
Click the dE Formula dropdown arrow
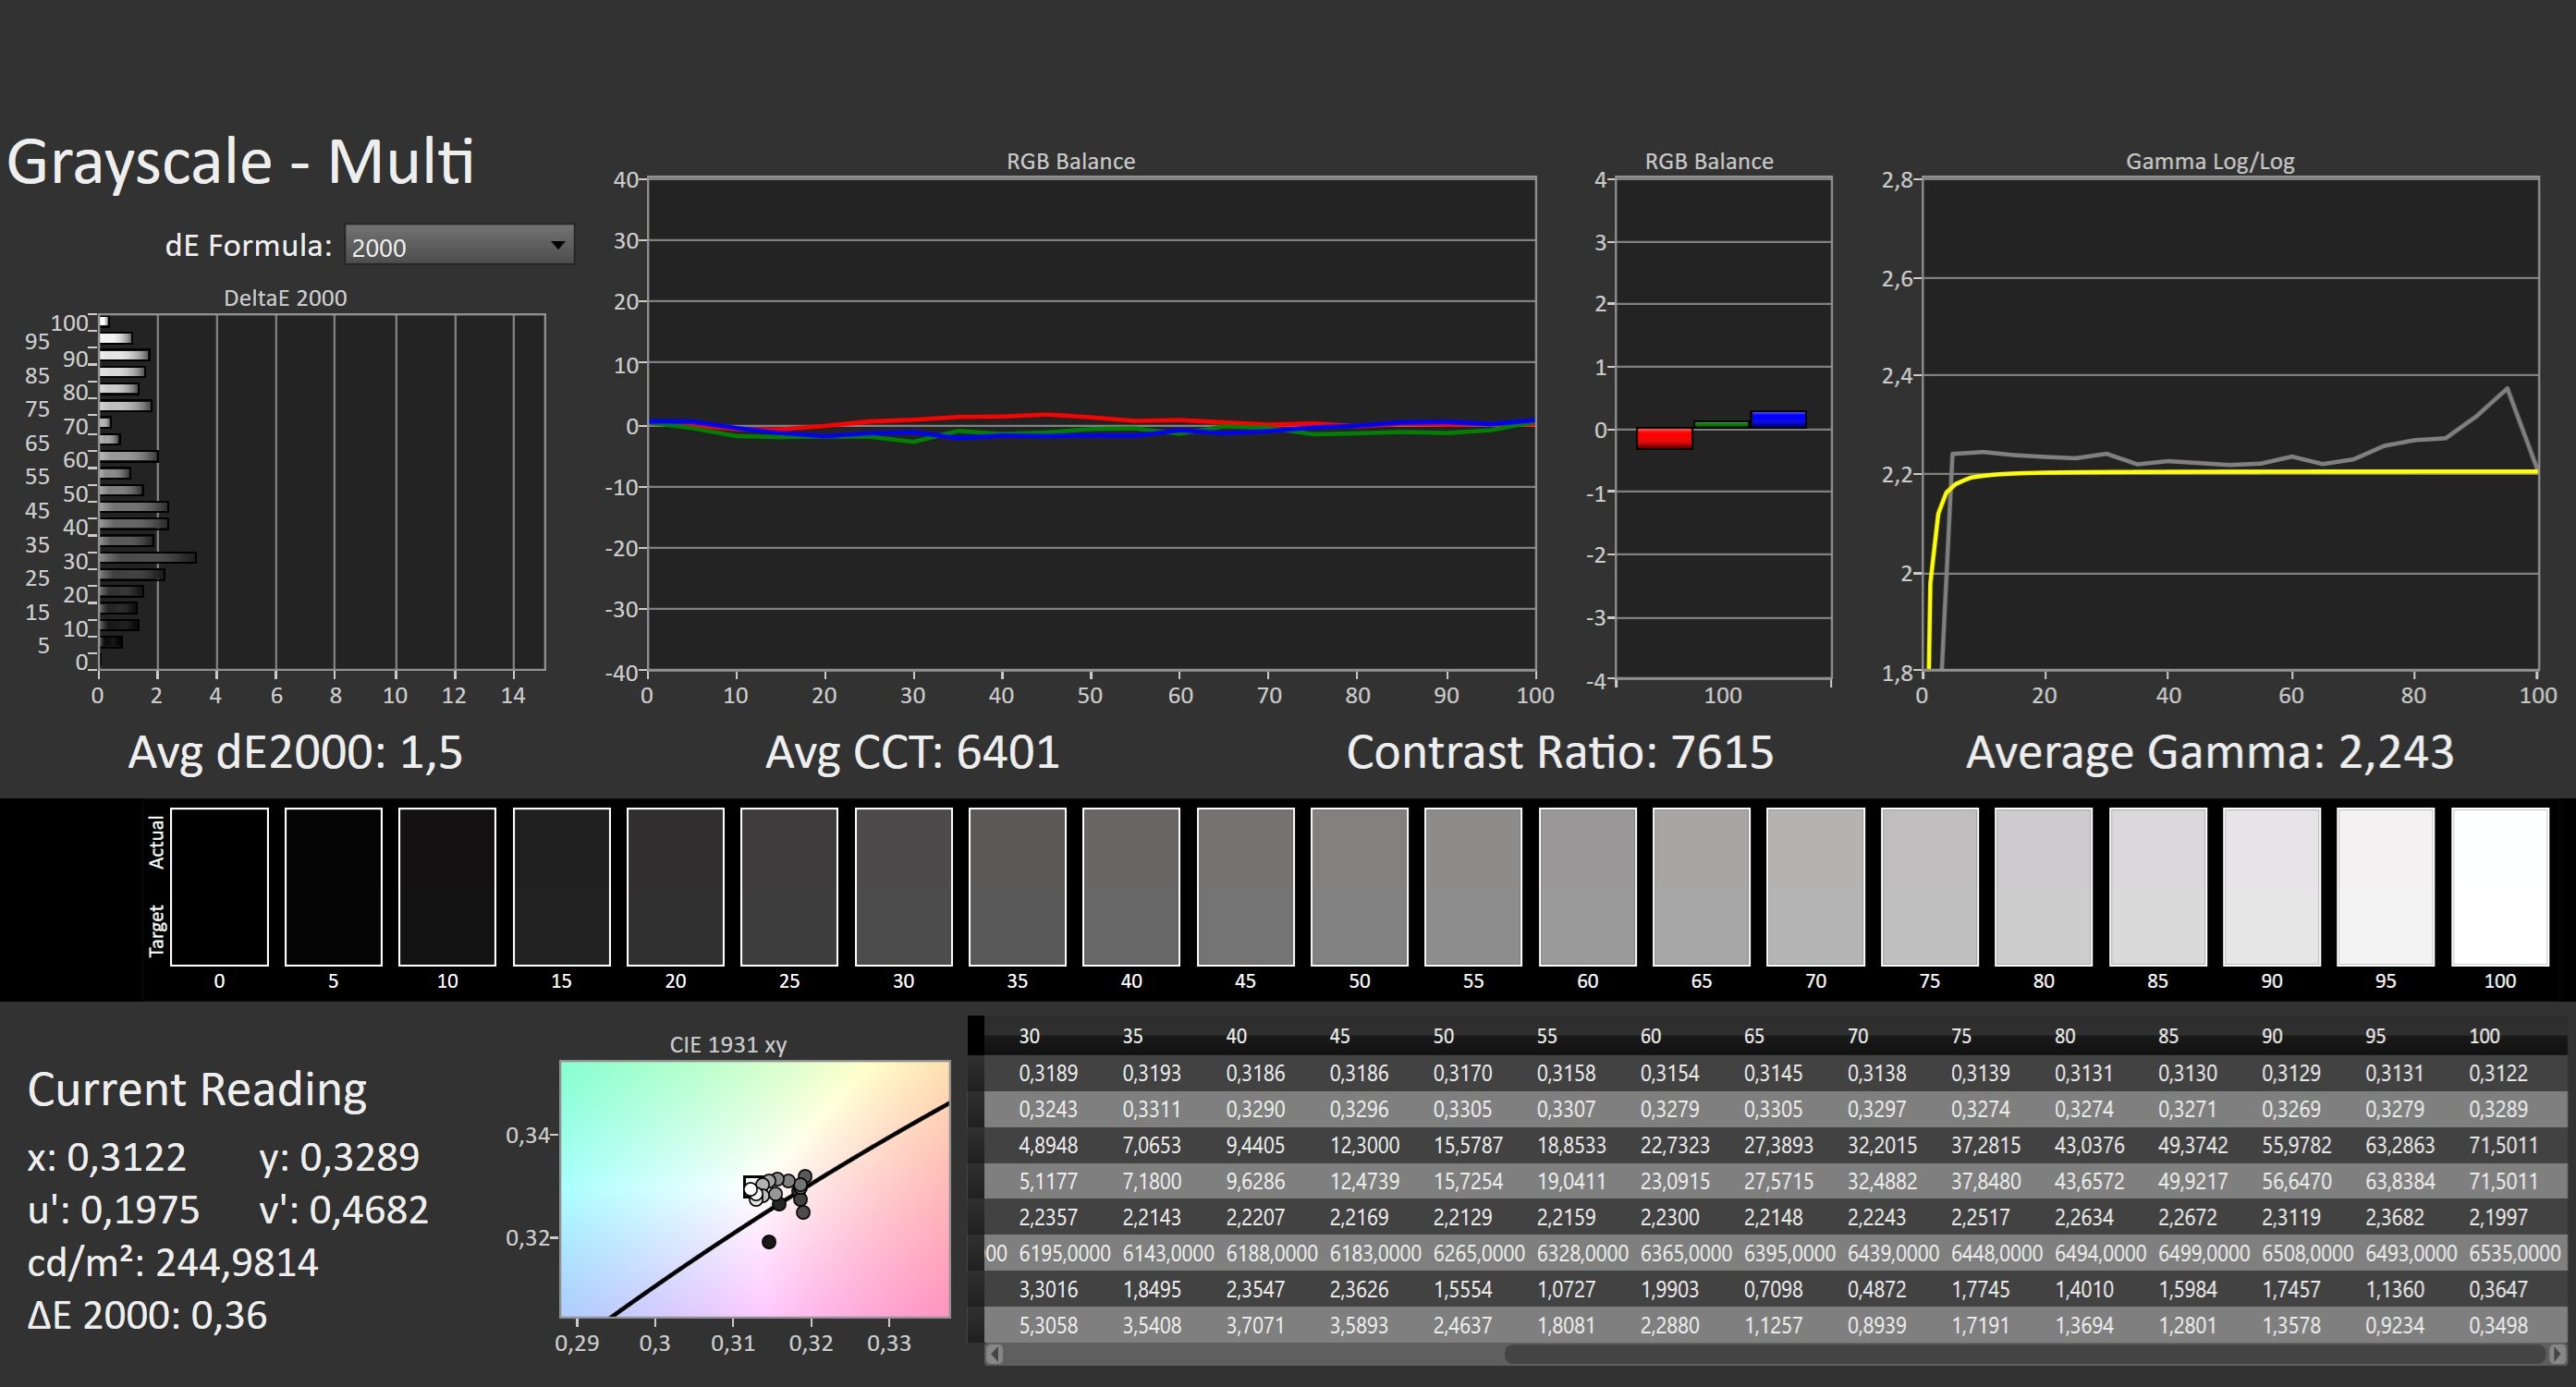558,245
